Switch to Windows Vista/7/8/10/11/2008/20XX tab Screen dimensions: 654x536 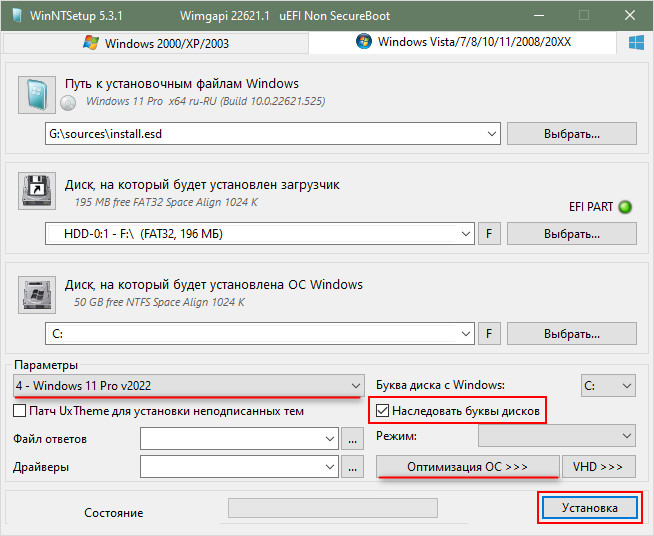(463, 42)
